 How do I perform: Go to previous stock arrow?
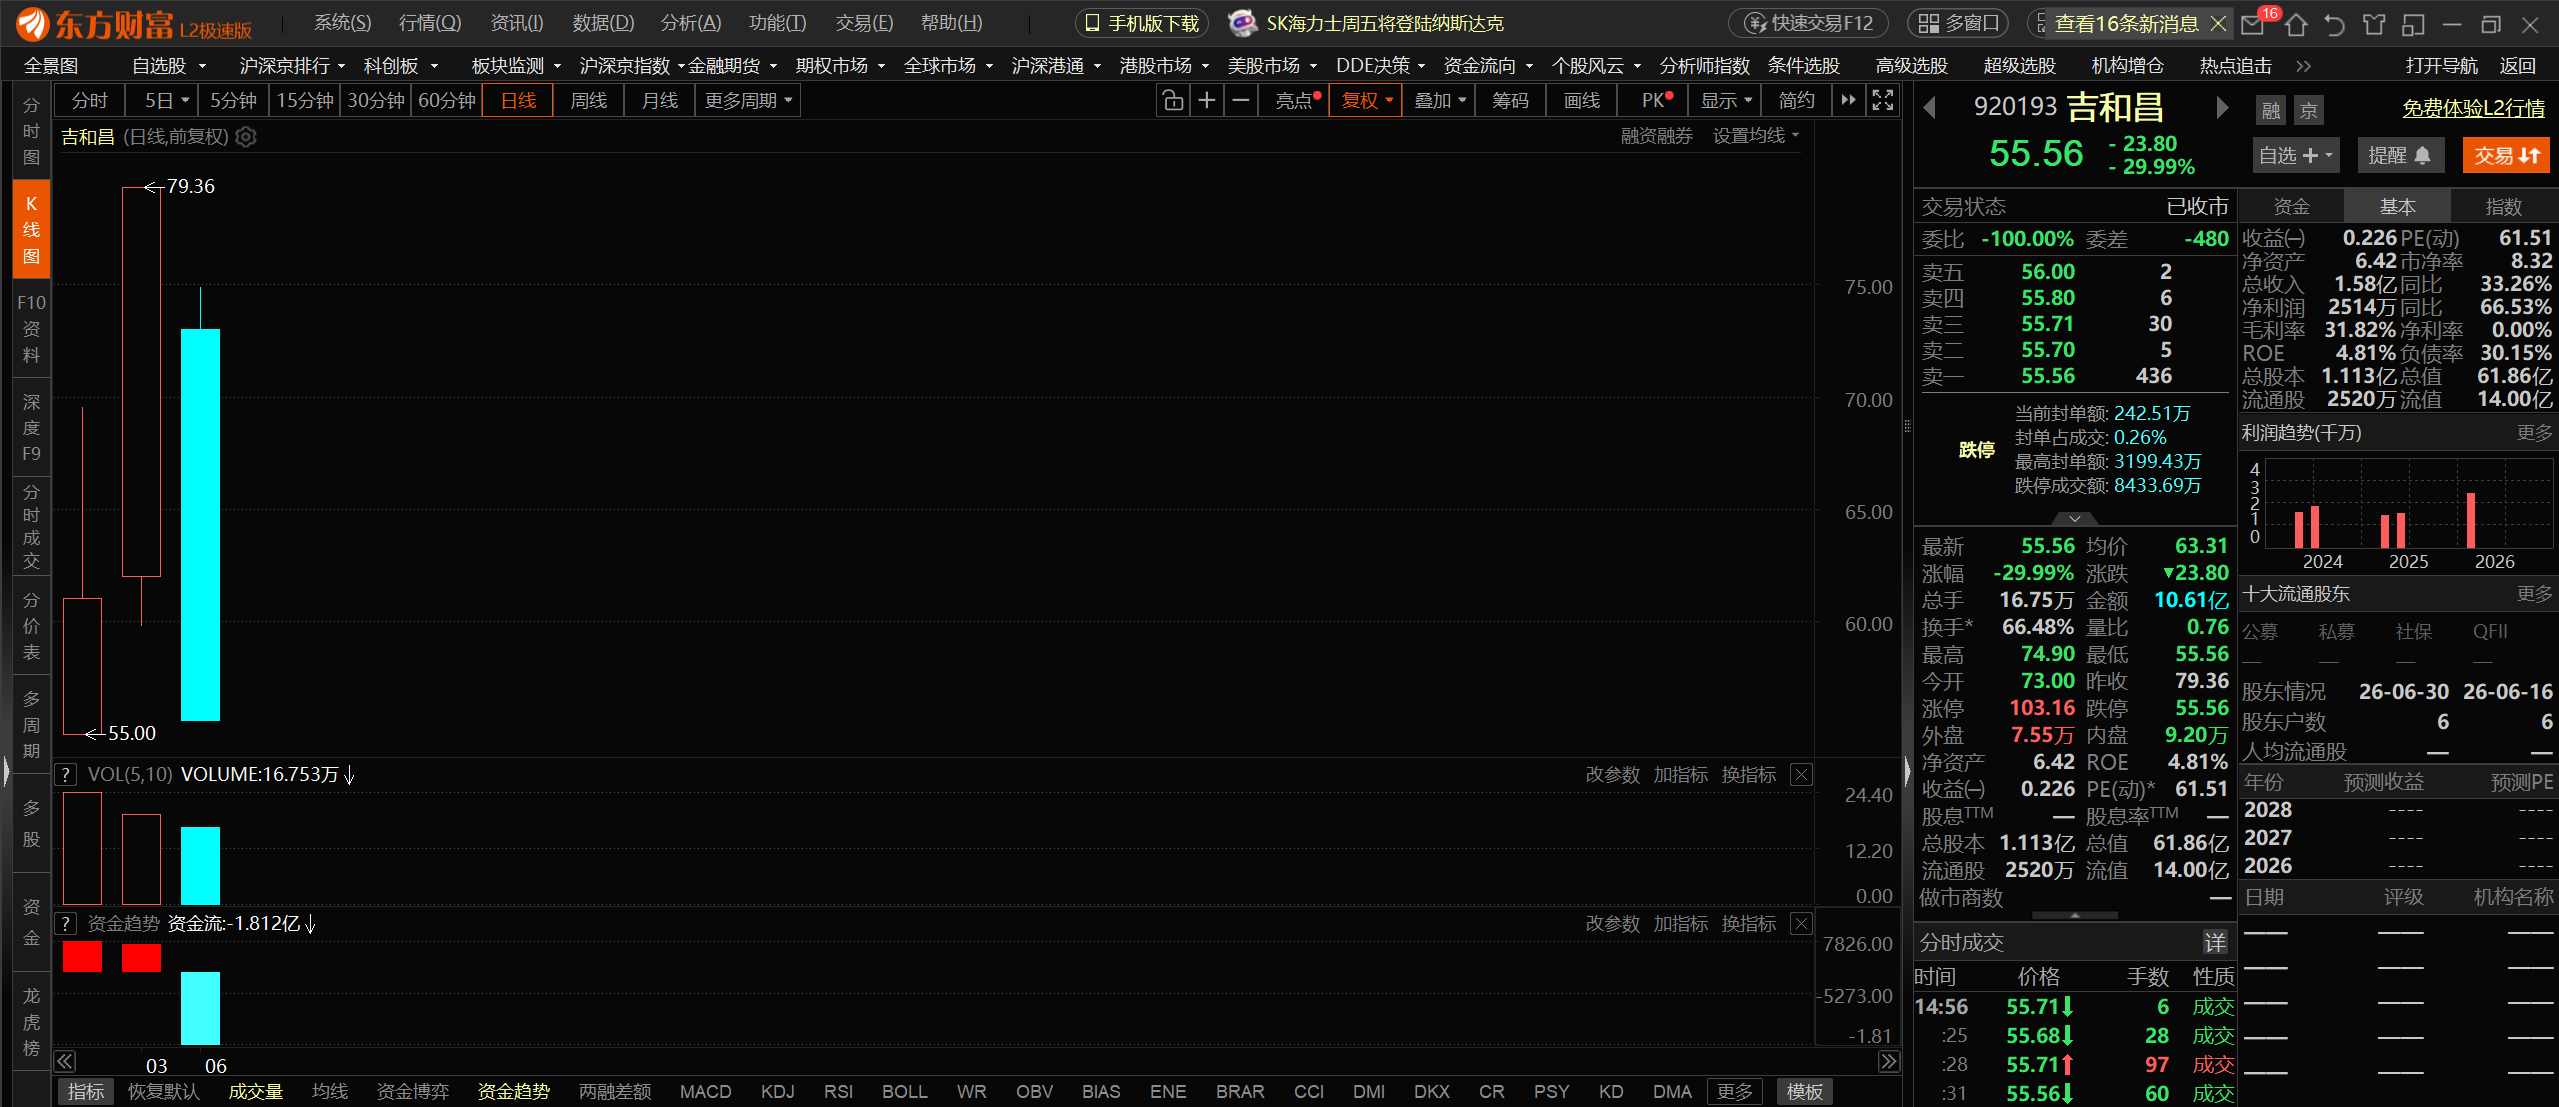point(1930,107)
